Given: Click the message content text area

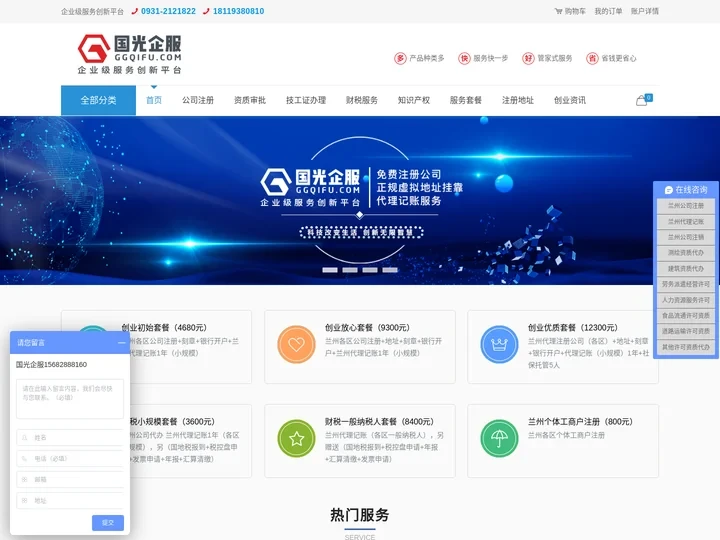Looking at the screenshot, I should click(70, 399).
